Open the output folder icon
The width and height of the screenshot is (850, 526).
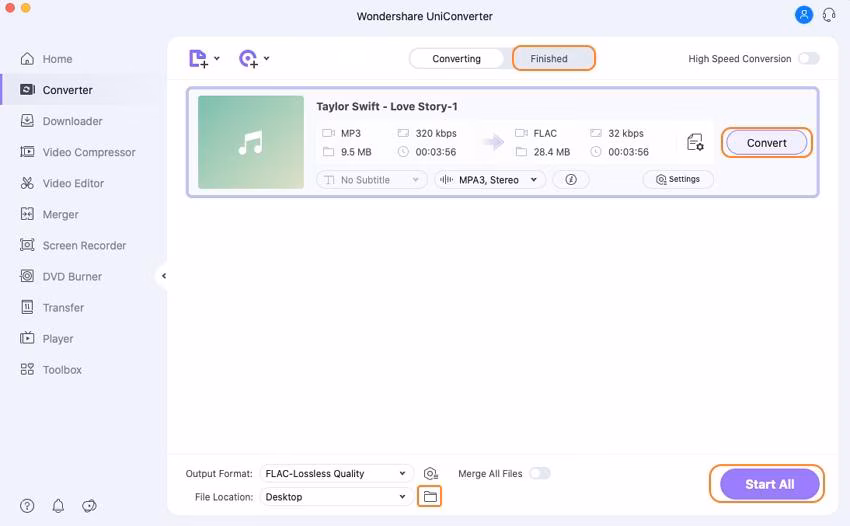pos(430,496)
